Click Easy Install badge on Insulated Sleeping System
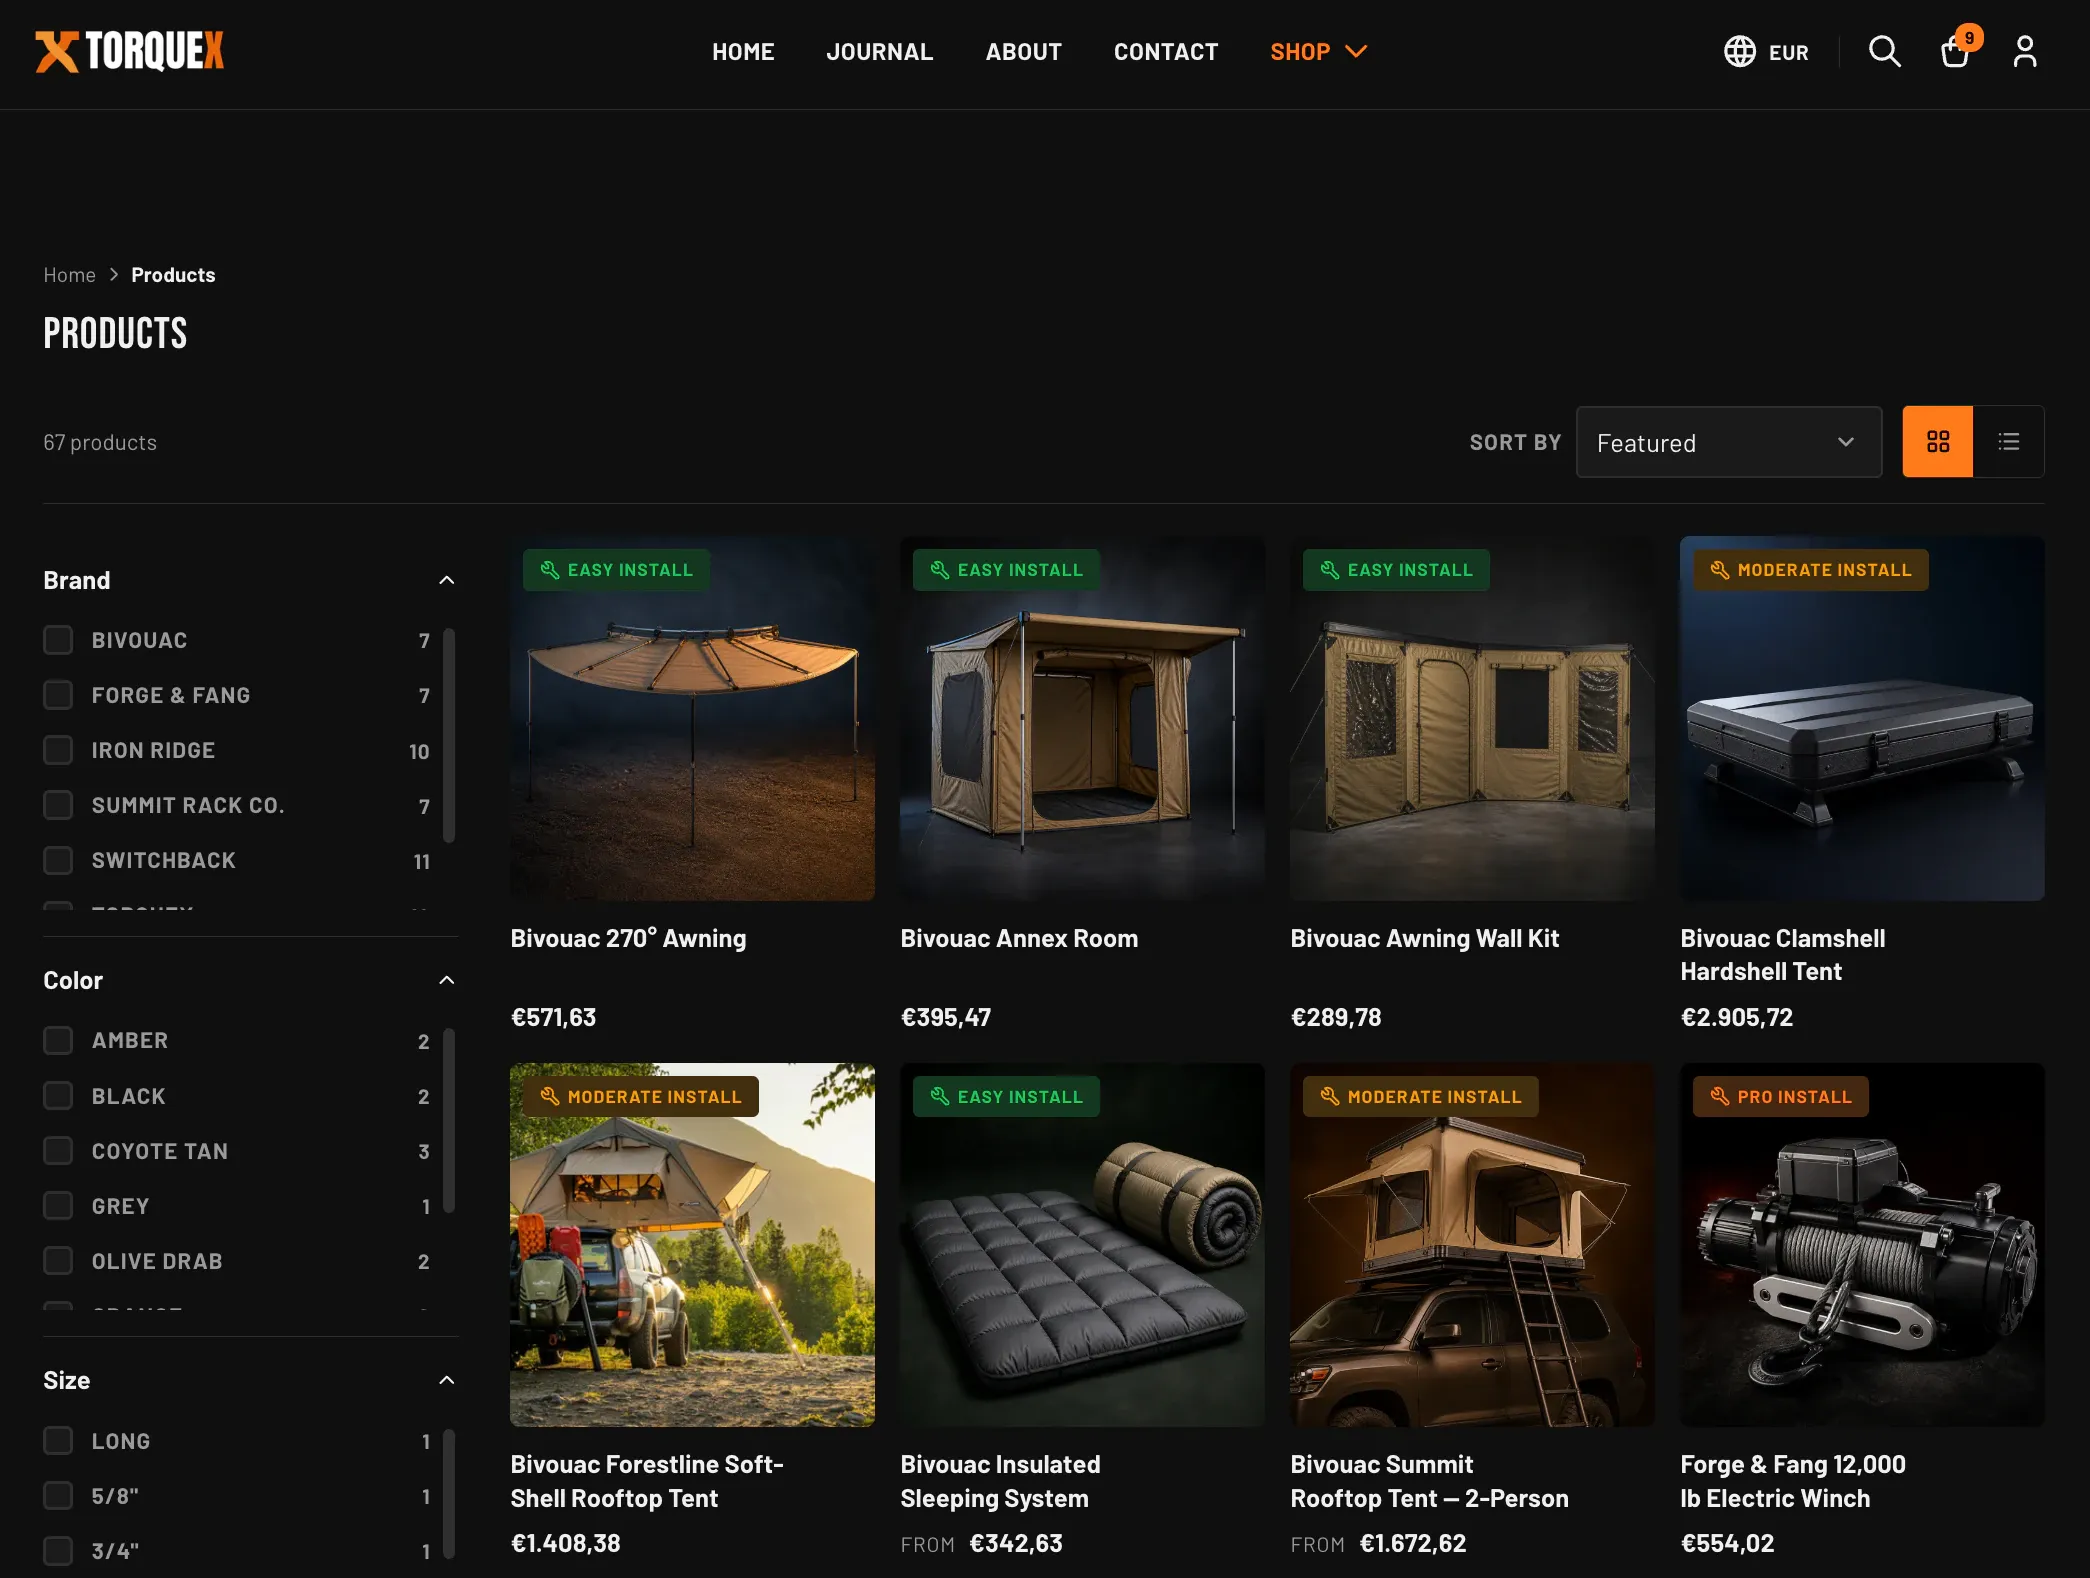The height and width of the screenshot is (1578, 2090). point(1006,1097)
